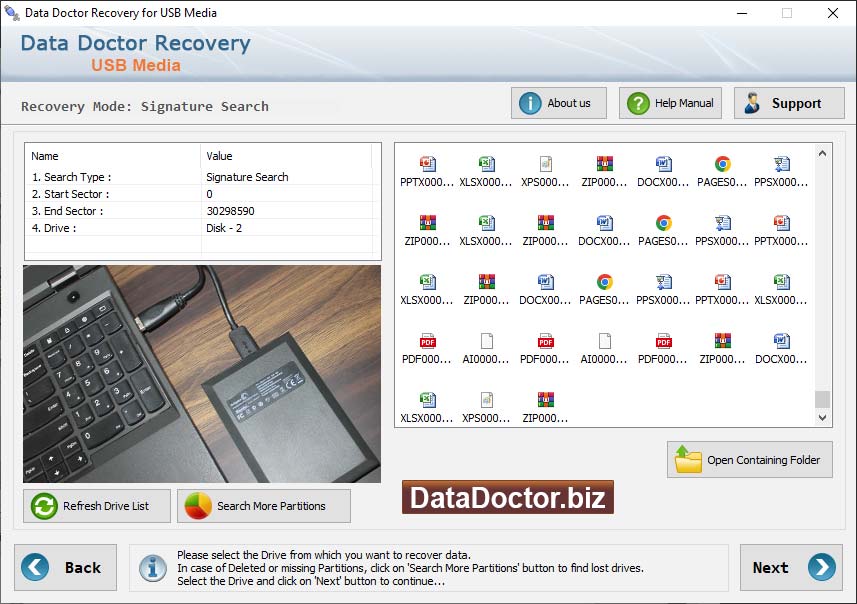Click the Open Containing Folder icon

click(688, 459)
